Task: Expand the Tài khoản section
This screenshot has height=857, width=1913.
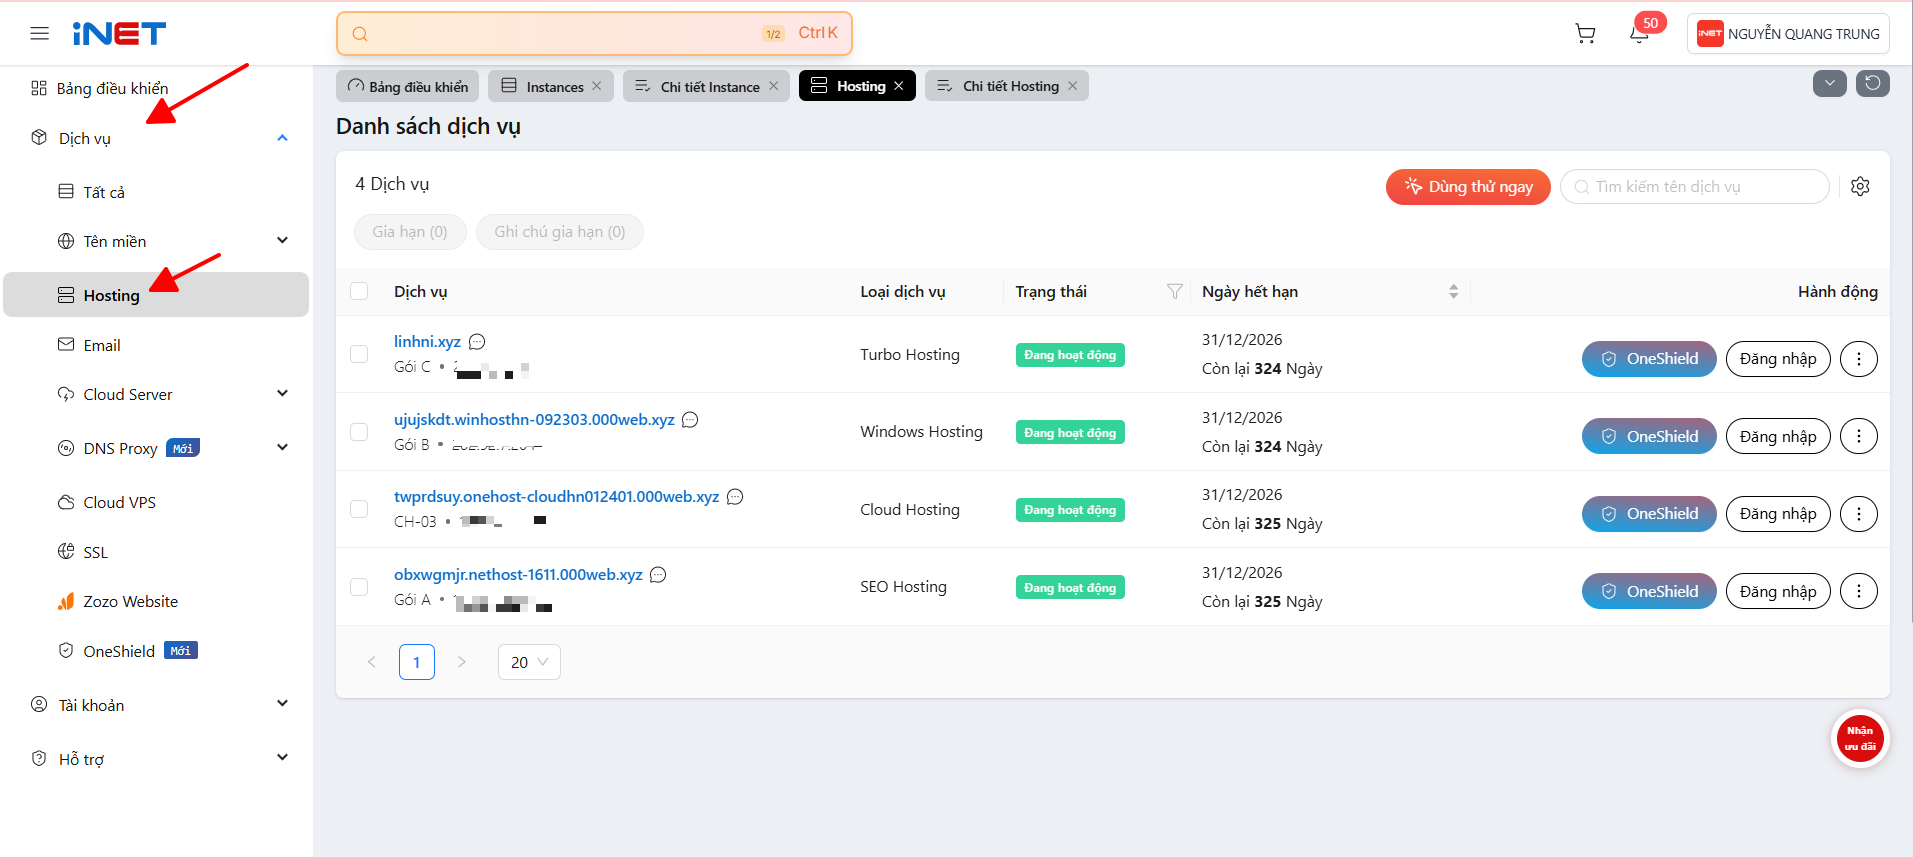Action: 282,704
